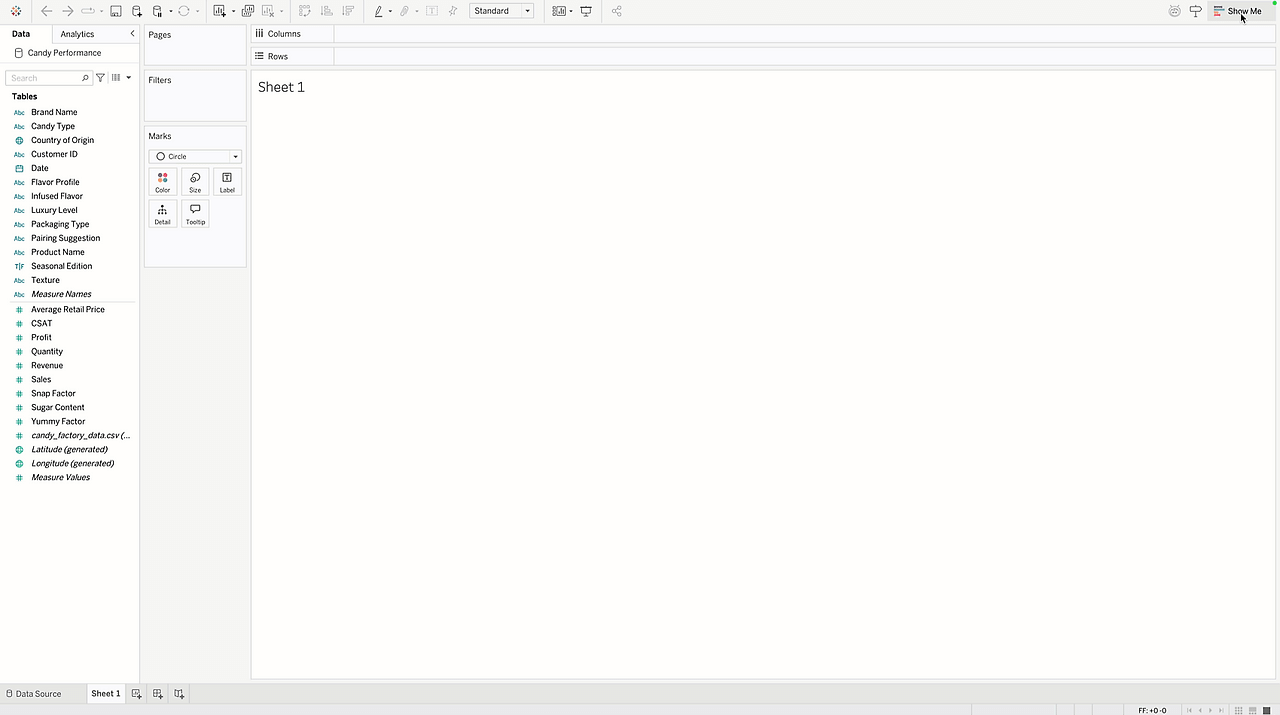This screenshot has width=1280, height=715.
Task: Toggle the Show Me panel
Action: pyautogui.click(x=1238, y=11)
